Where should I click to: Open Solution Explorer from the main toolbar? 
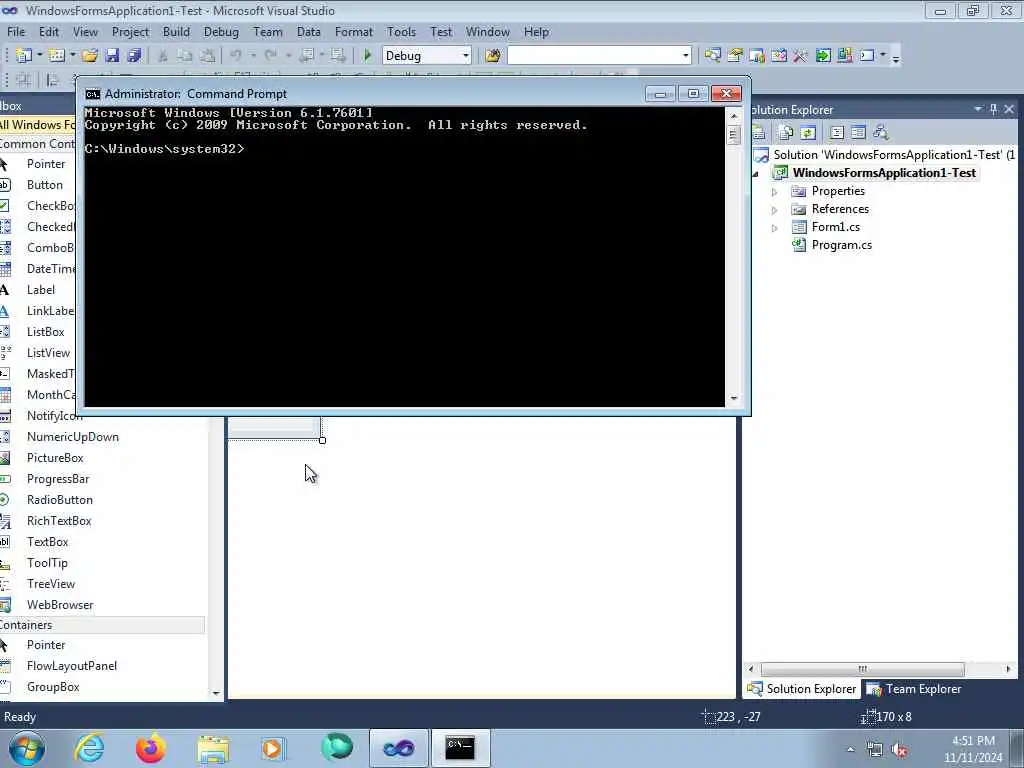point(712,56)
